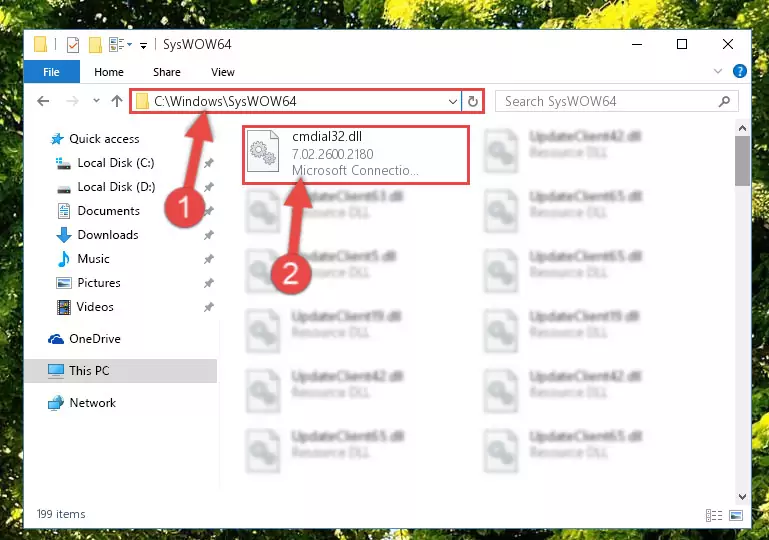Open Pictures in the sidebar
769x540 pixels.
[x=99, y=283]
